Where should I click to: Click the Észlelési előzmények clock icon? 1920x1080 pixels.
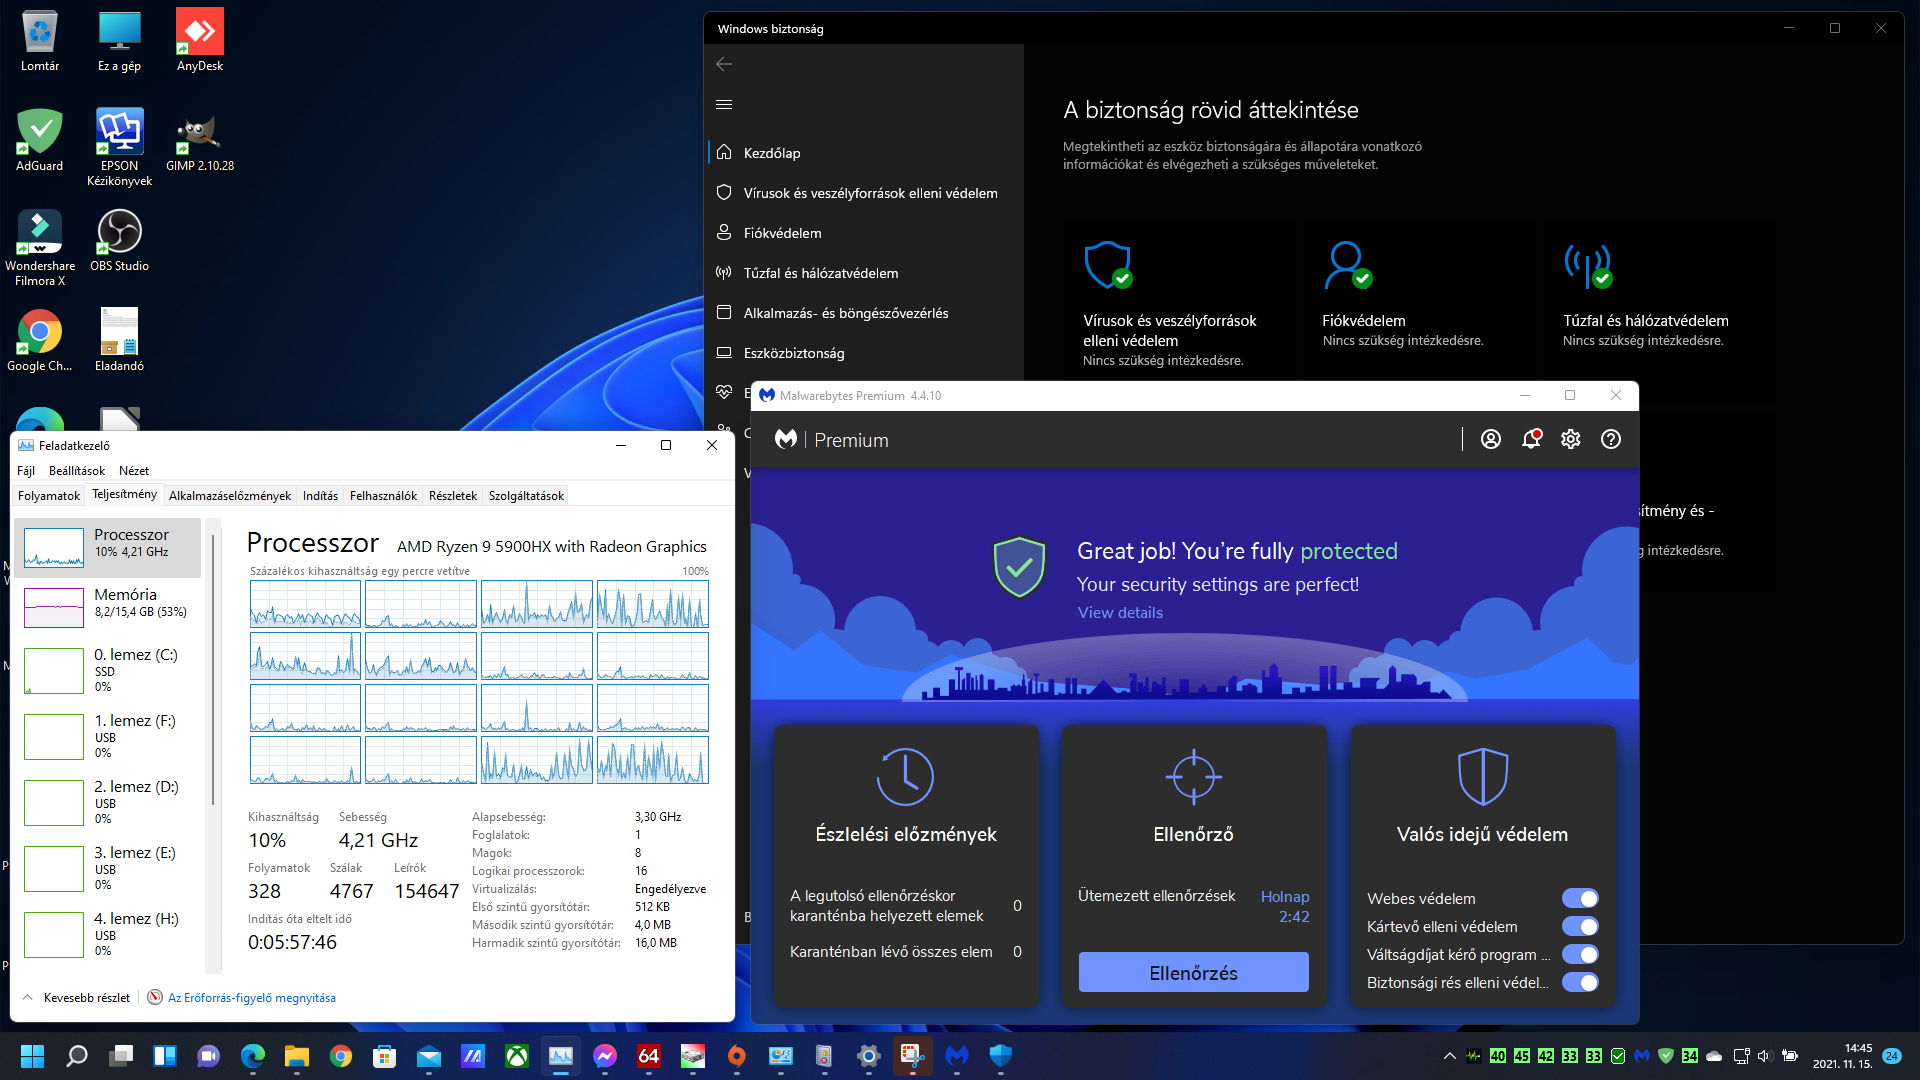click(905, 776)
